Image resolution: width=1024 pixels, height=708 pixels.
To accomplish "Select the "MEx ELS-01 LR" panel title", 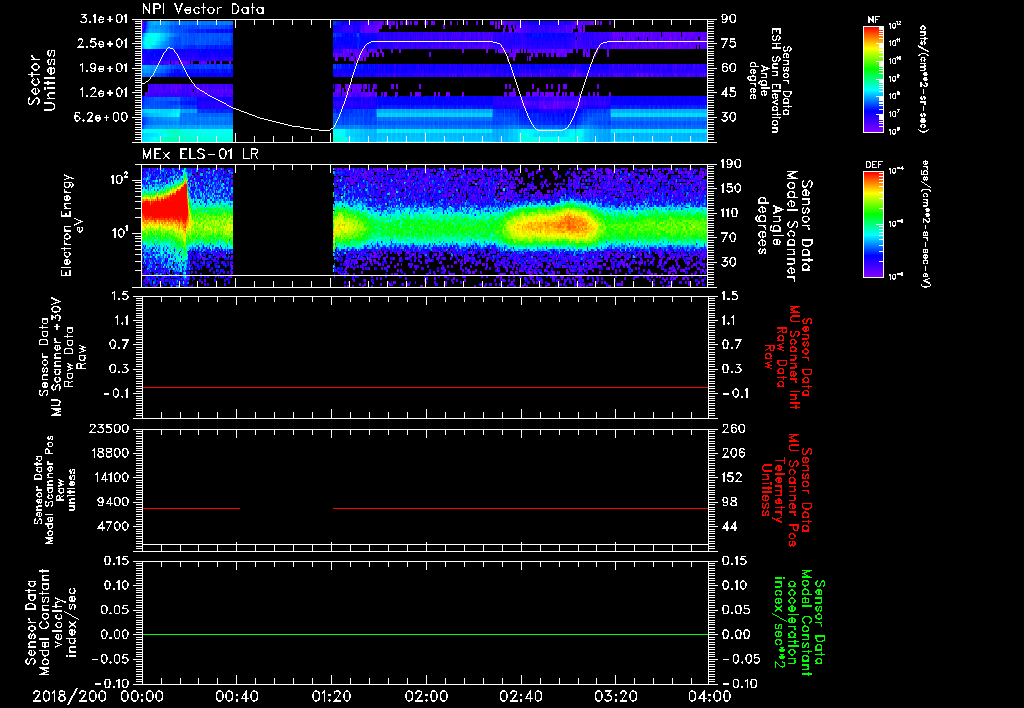I will 200,155.
